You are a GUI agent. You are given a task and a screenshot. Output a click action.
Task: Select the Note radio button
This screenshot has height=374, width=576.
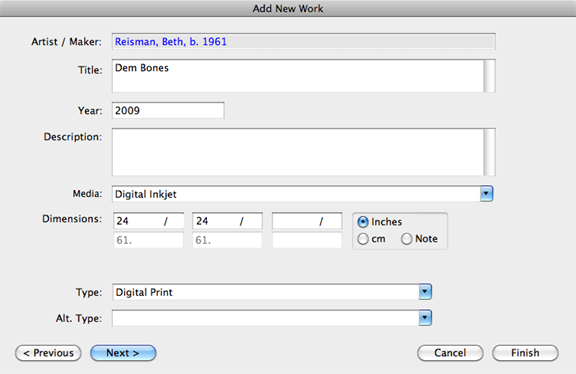406,239
